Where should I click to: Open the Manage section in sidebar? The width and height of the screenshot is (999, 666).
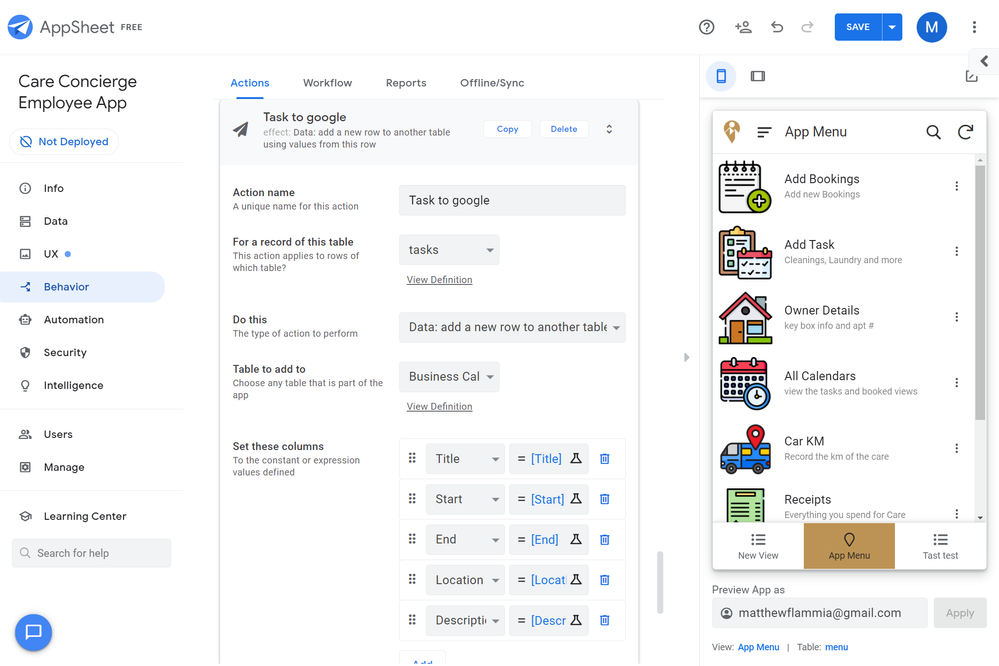coord(64,467)
